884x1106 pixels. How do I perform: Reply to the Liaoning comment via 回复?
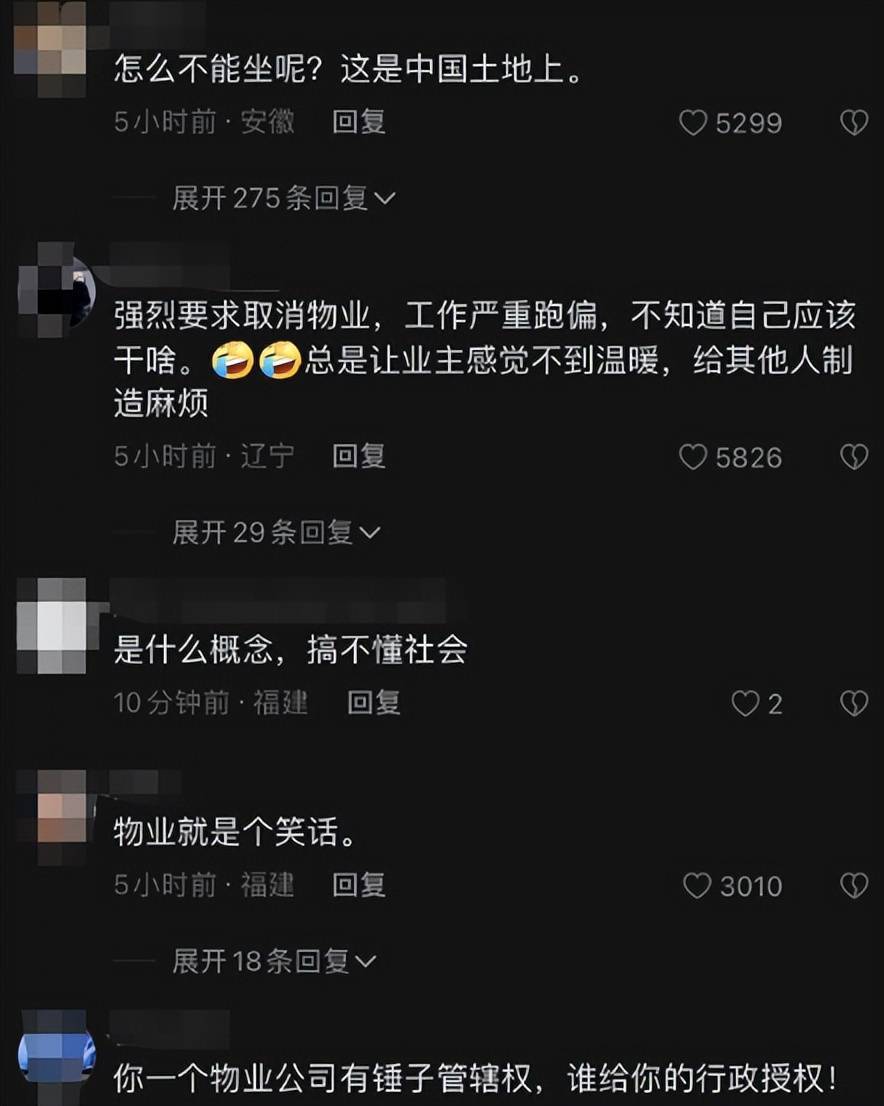coord(359,456)
